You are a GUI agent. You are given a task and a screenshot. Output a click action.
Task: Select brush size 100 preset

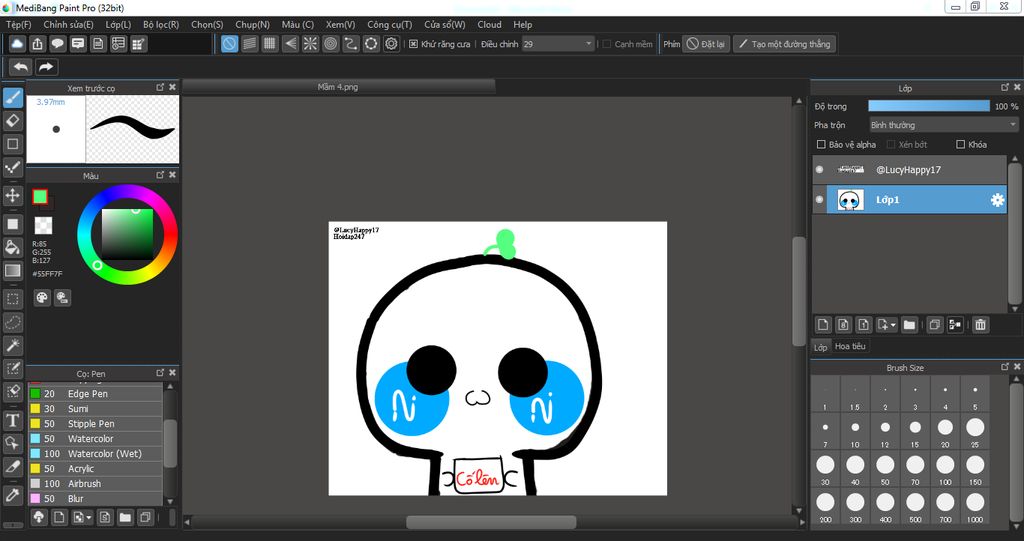click(945, 468)
